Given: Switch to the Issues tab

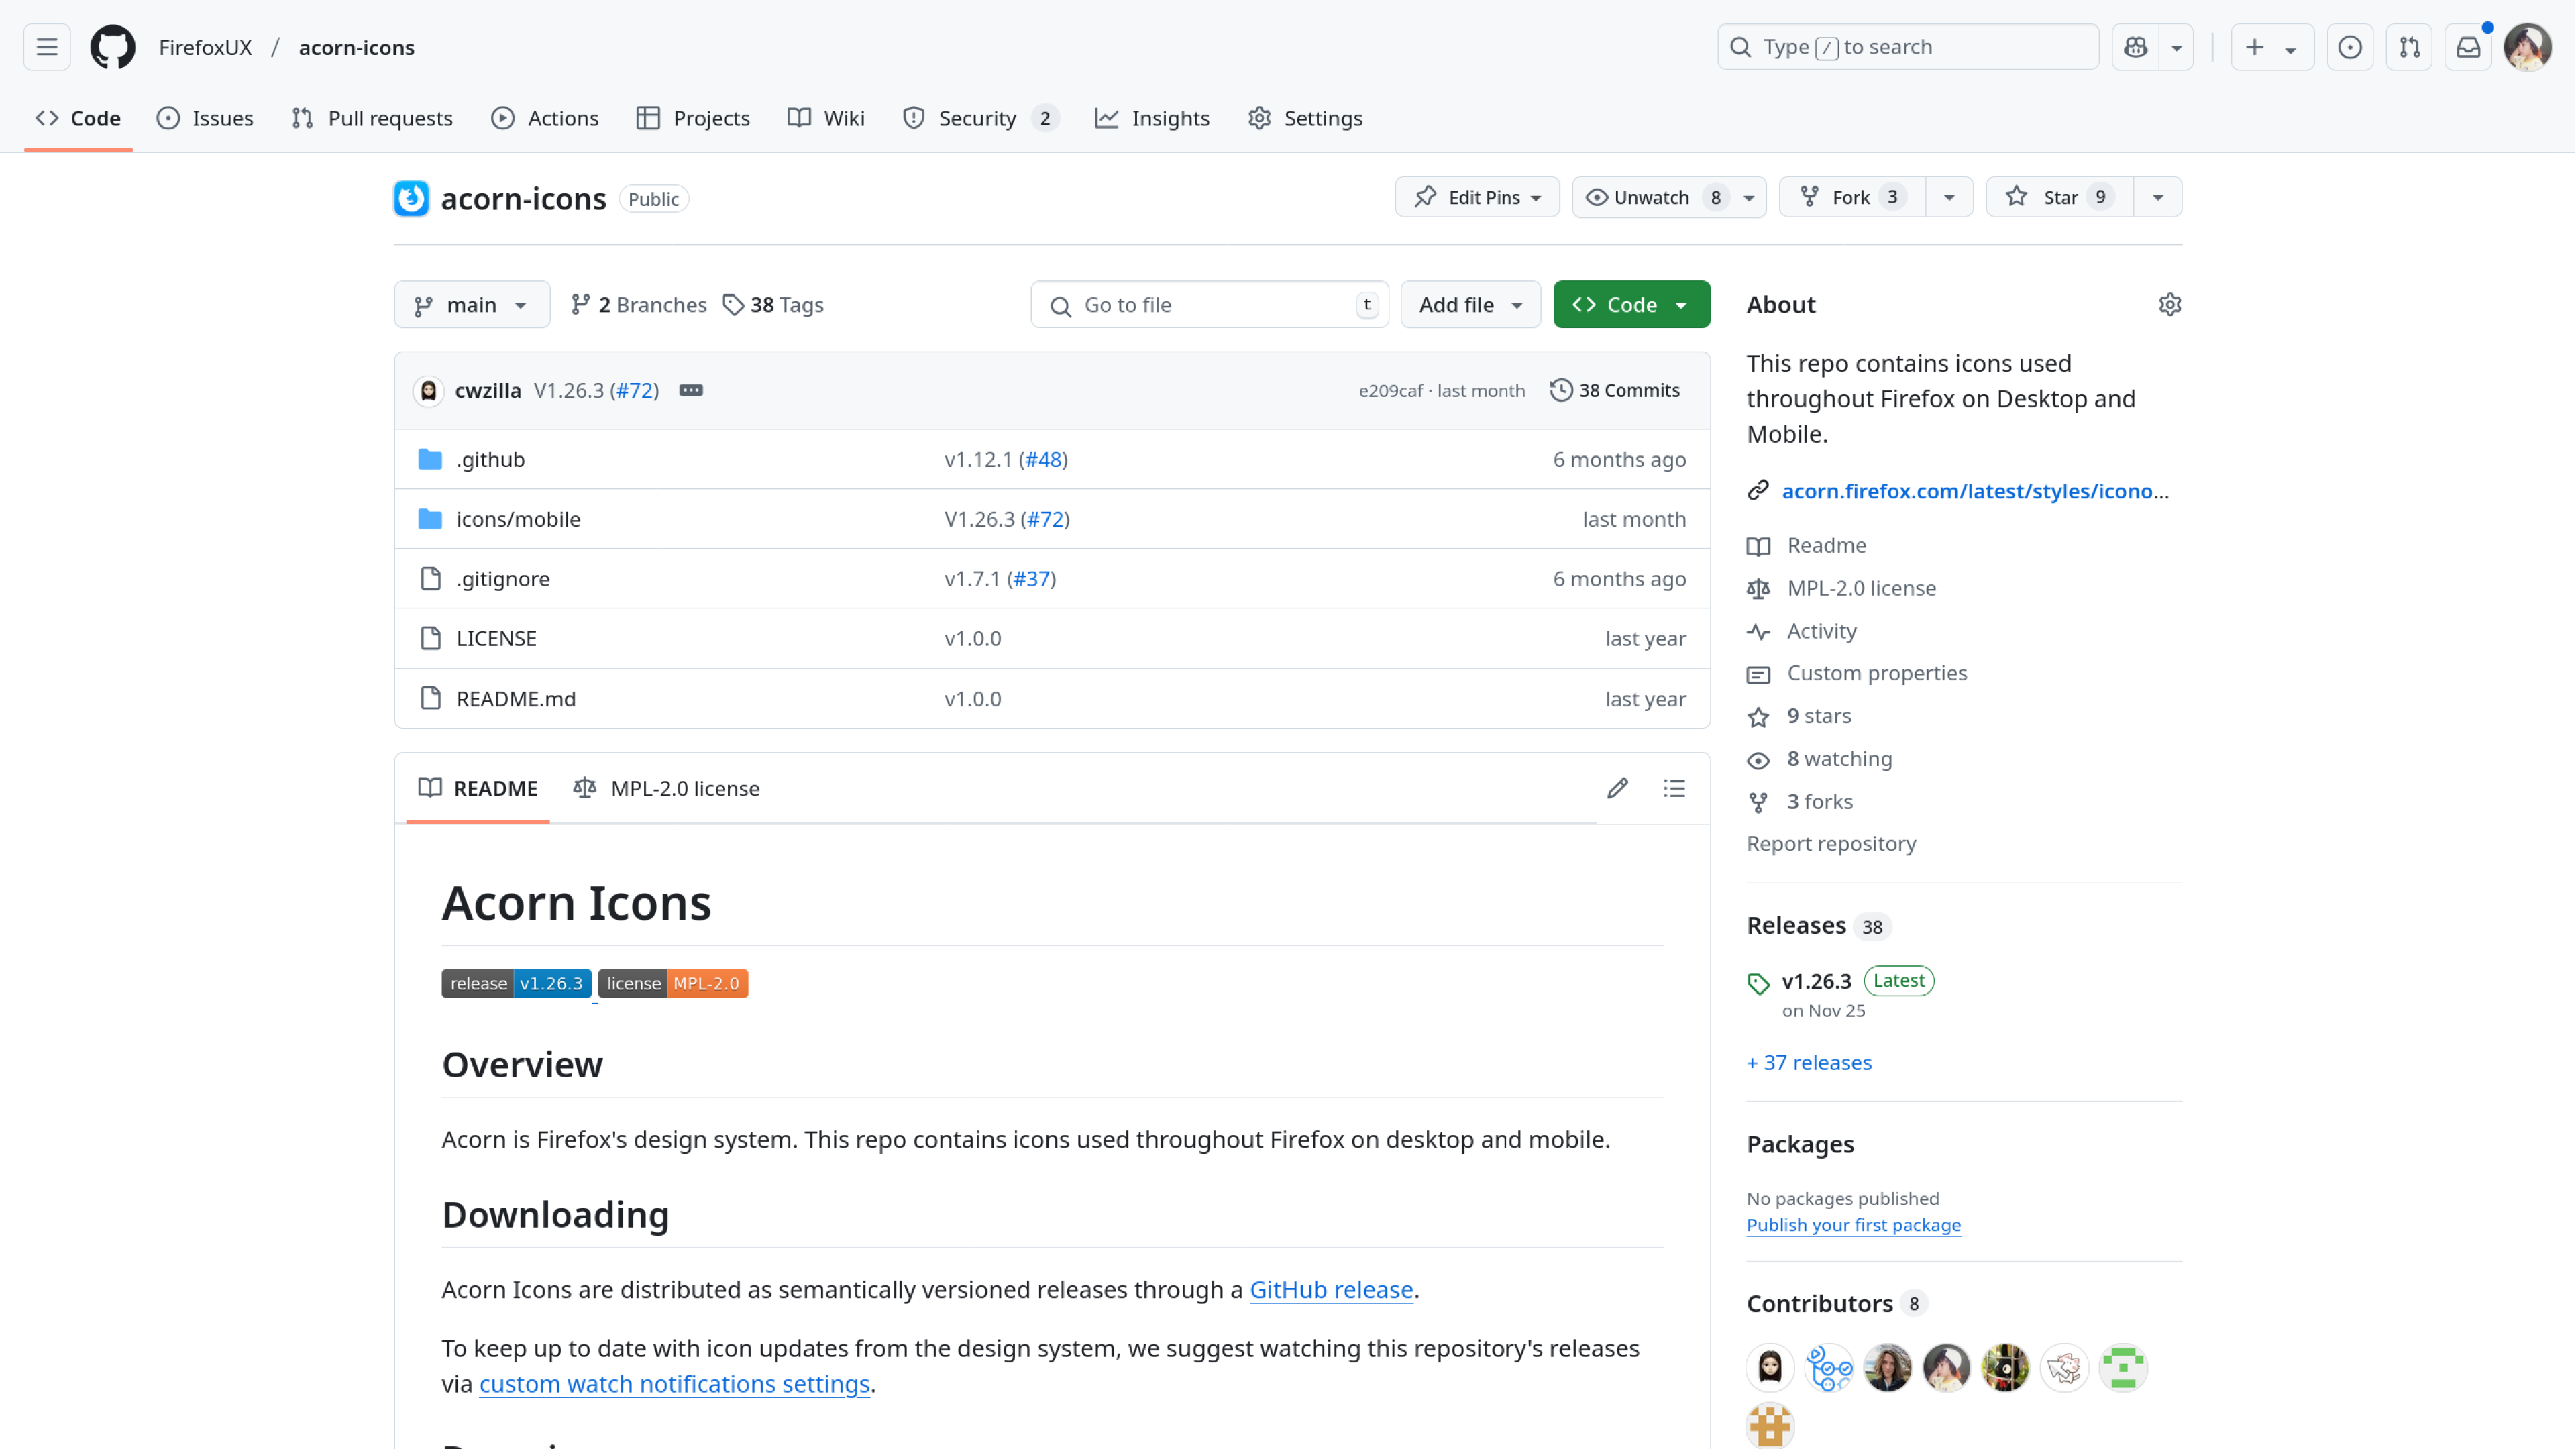Looking at the screenshot, I should coord(205,118).
